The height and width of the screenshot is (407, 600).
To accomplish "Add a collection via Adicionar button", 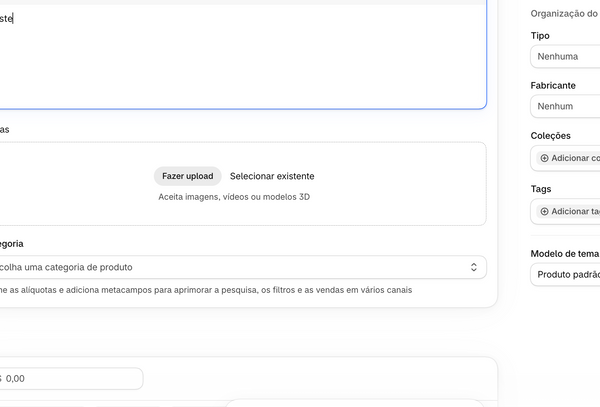I will 569,158.
